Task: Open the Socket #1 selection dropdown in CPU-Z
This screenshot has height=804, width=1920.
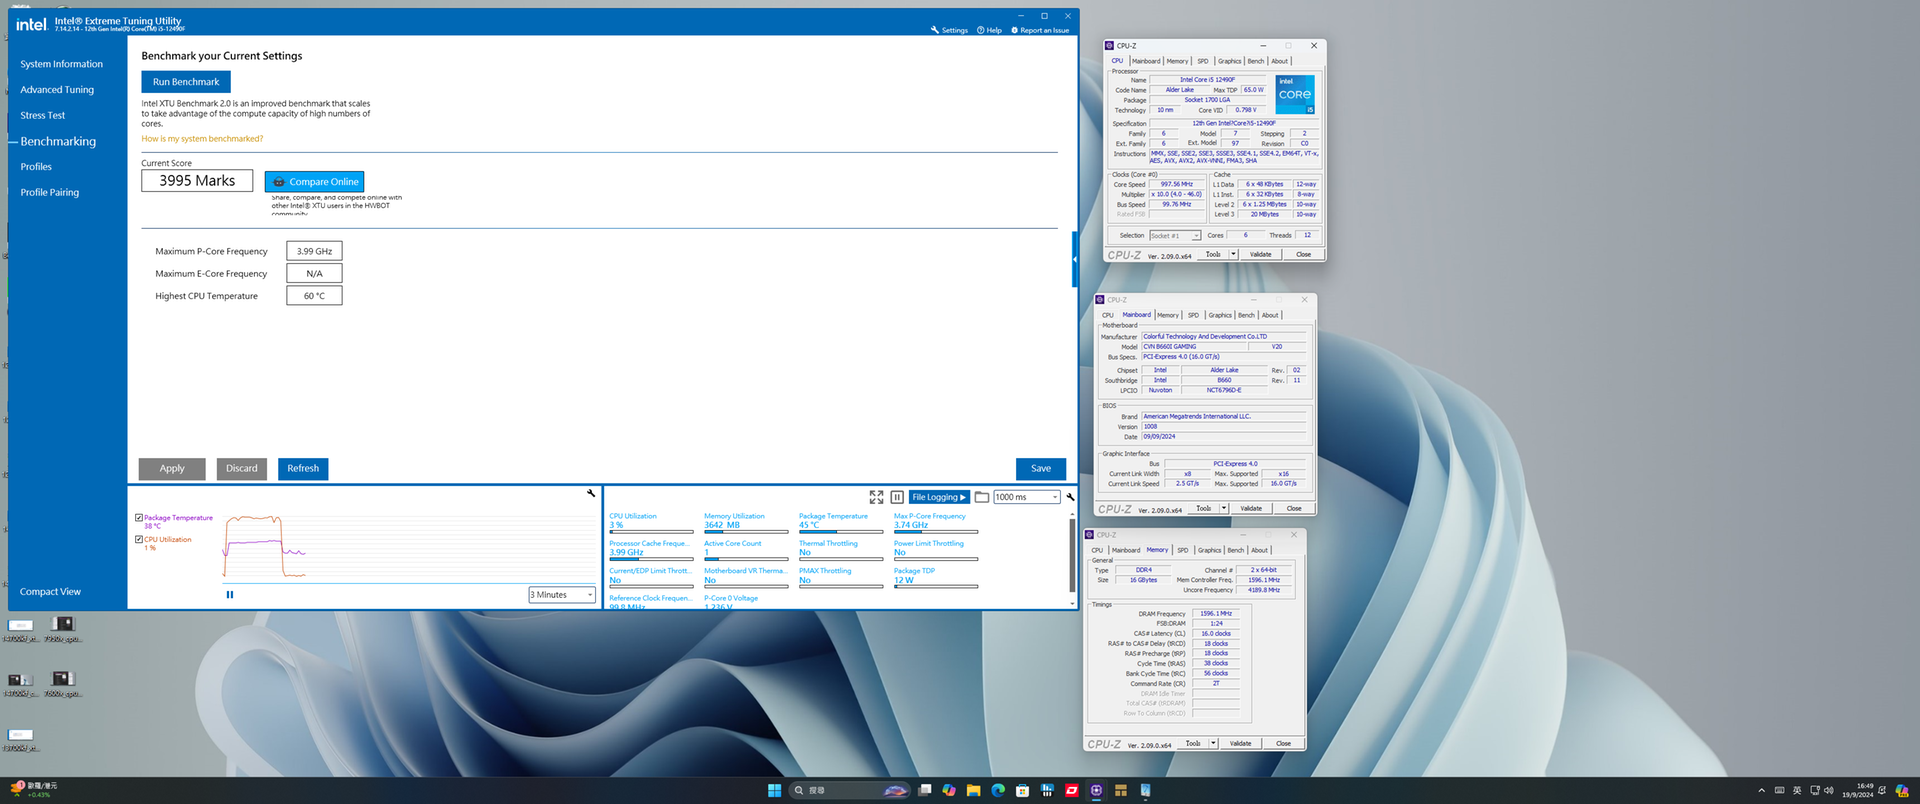Action: [x=1175, y=236]
